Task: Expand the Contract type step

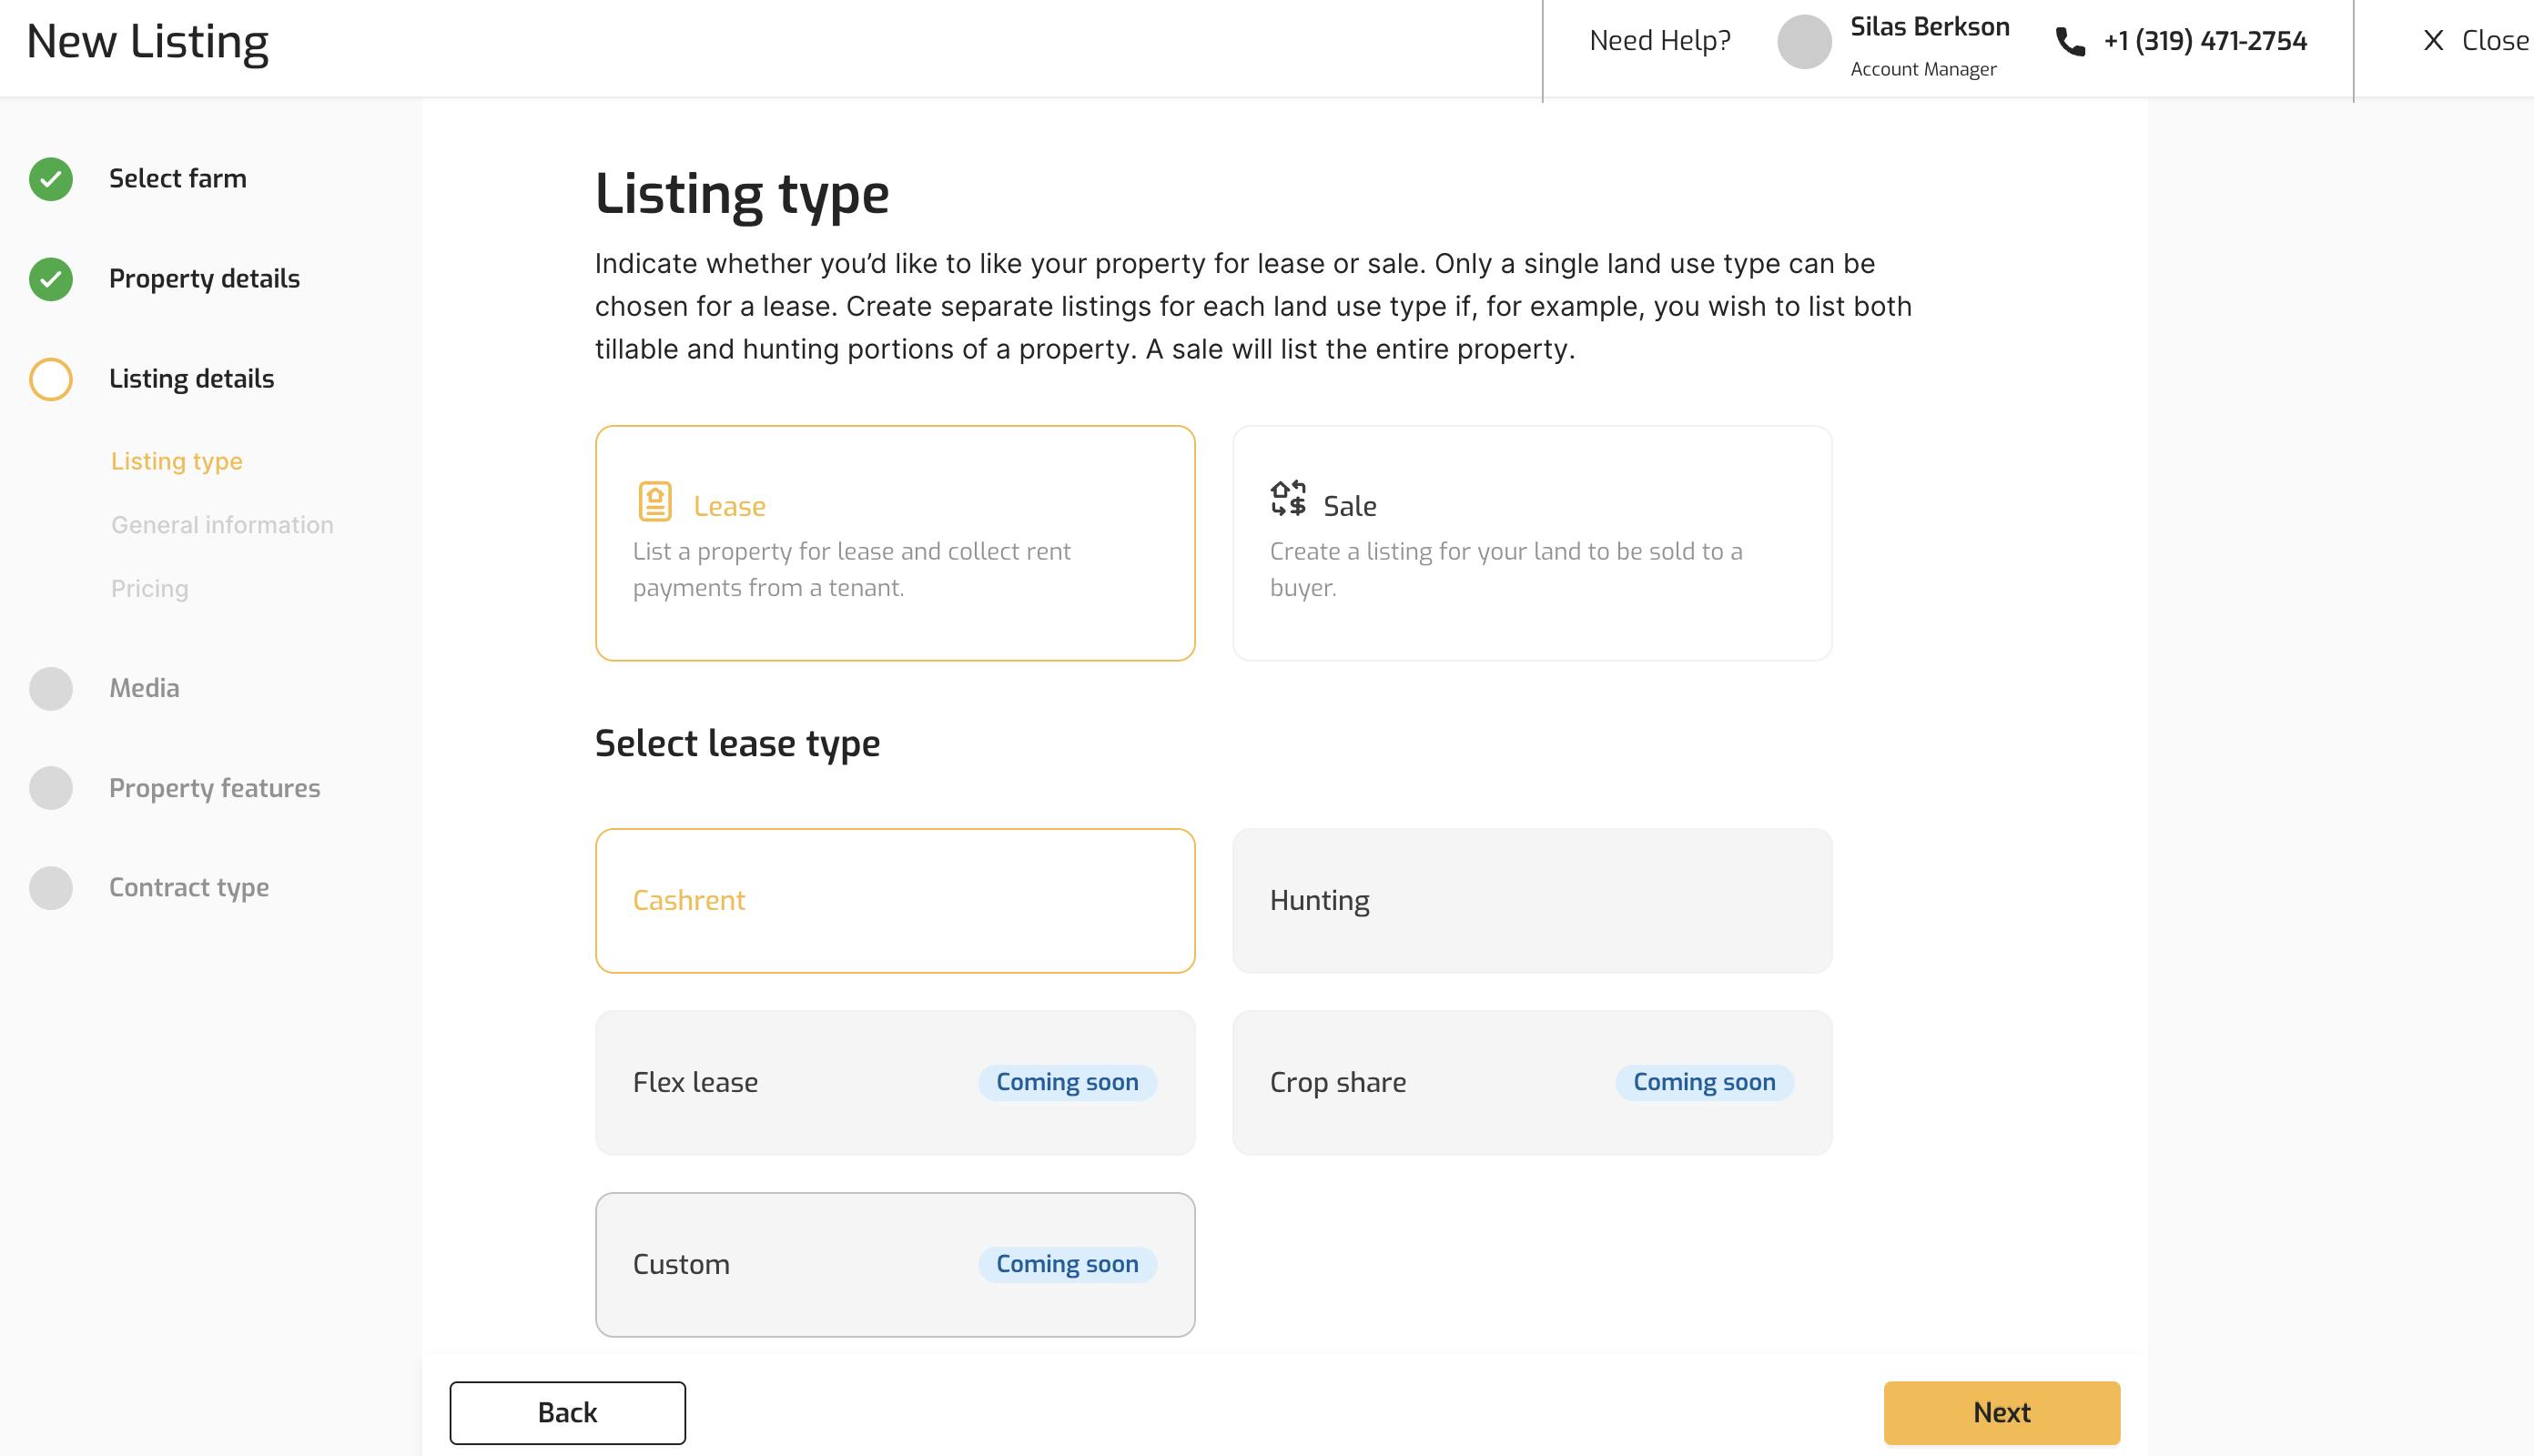Action: pyautogui.click(x=189, y=889)
